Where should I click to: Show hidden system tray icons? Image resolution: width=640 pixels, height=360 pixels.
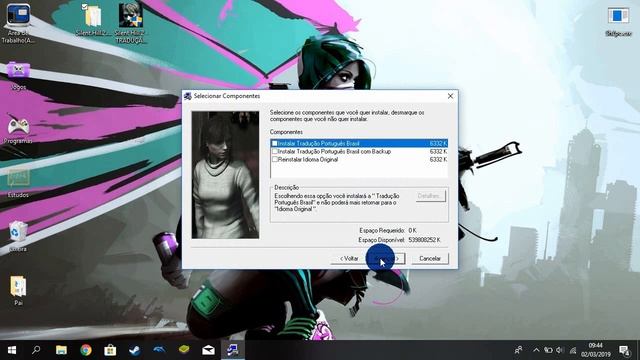[x=536, y=350]
